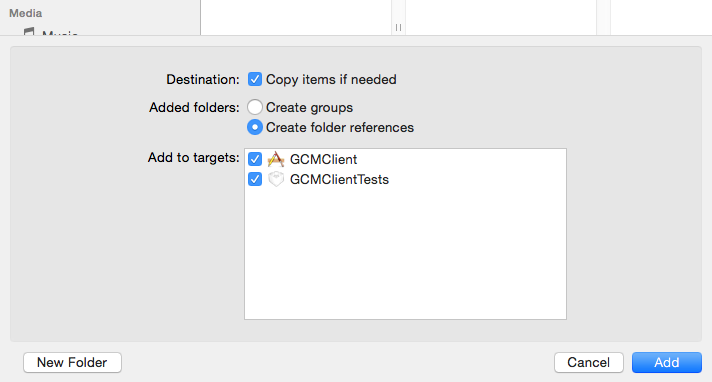Screen dimensions: 712x382
Task: Click the Media section header in sidebar
Action: (26, 13)
